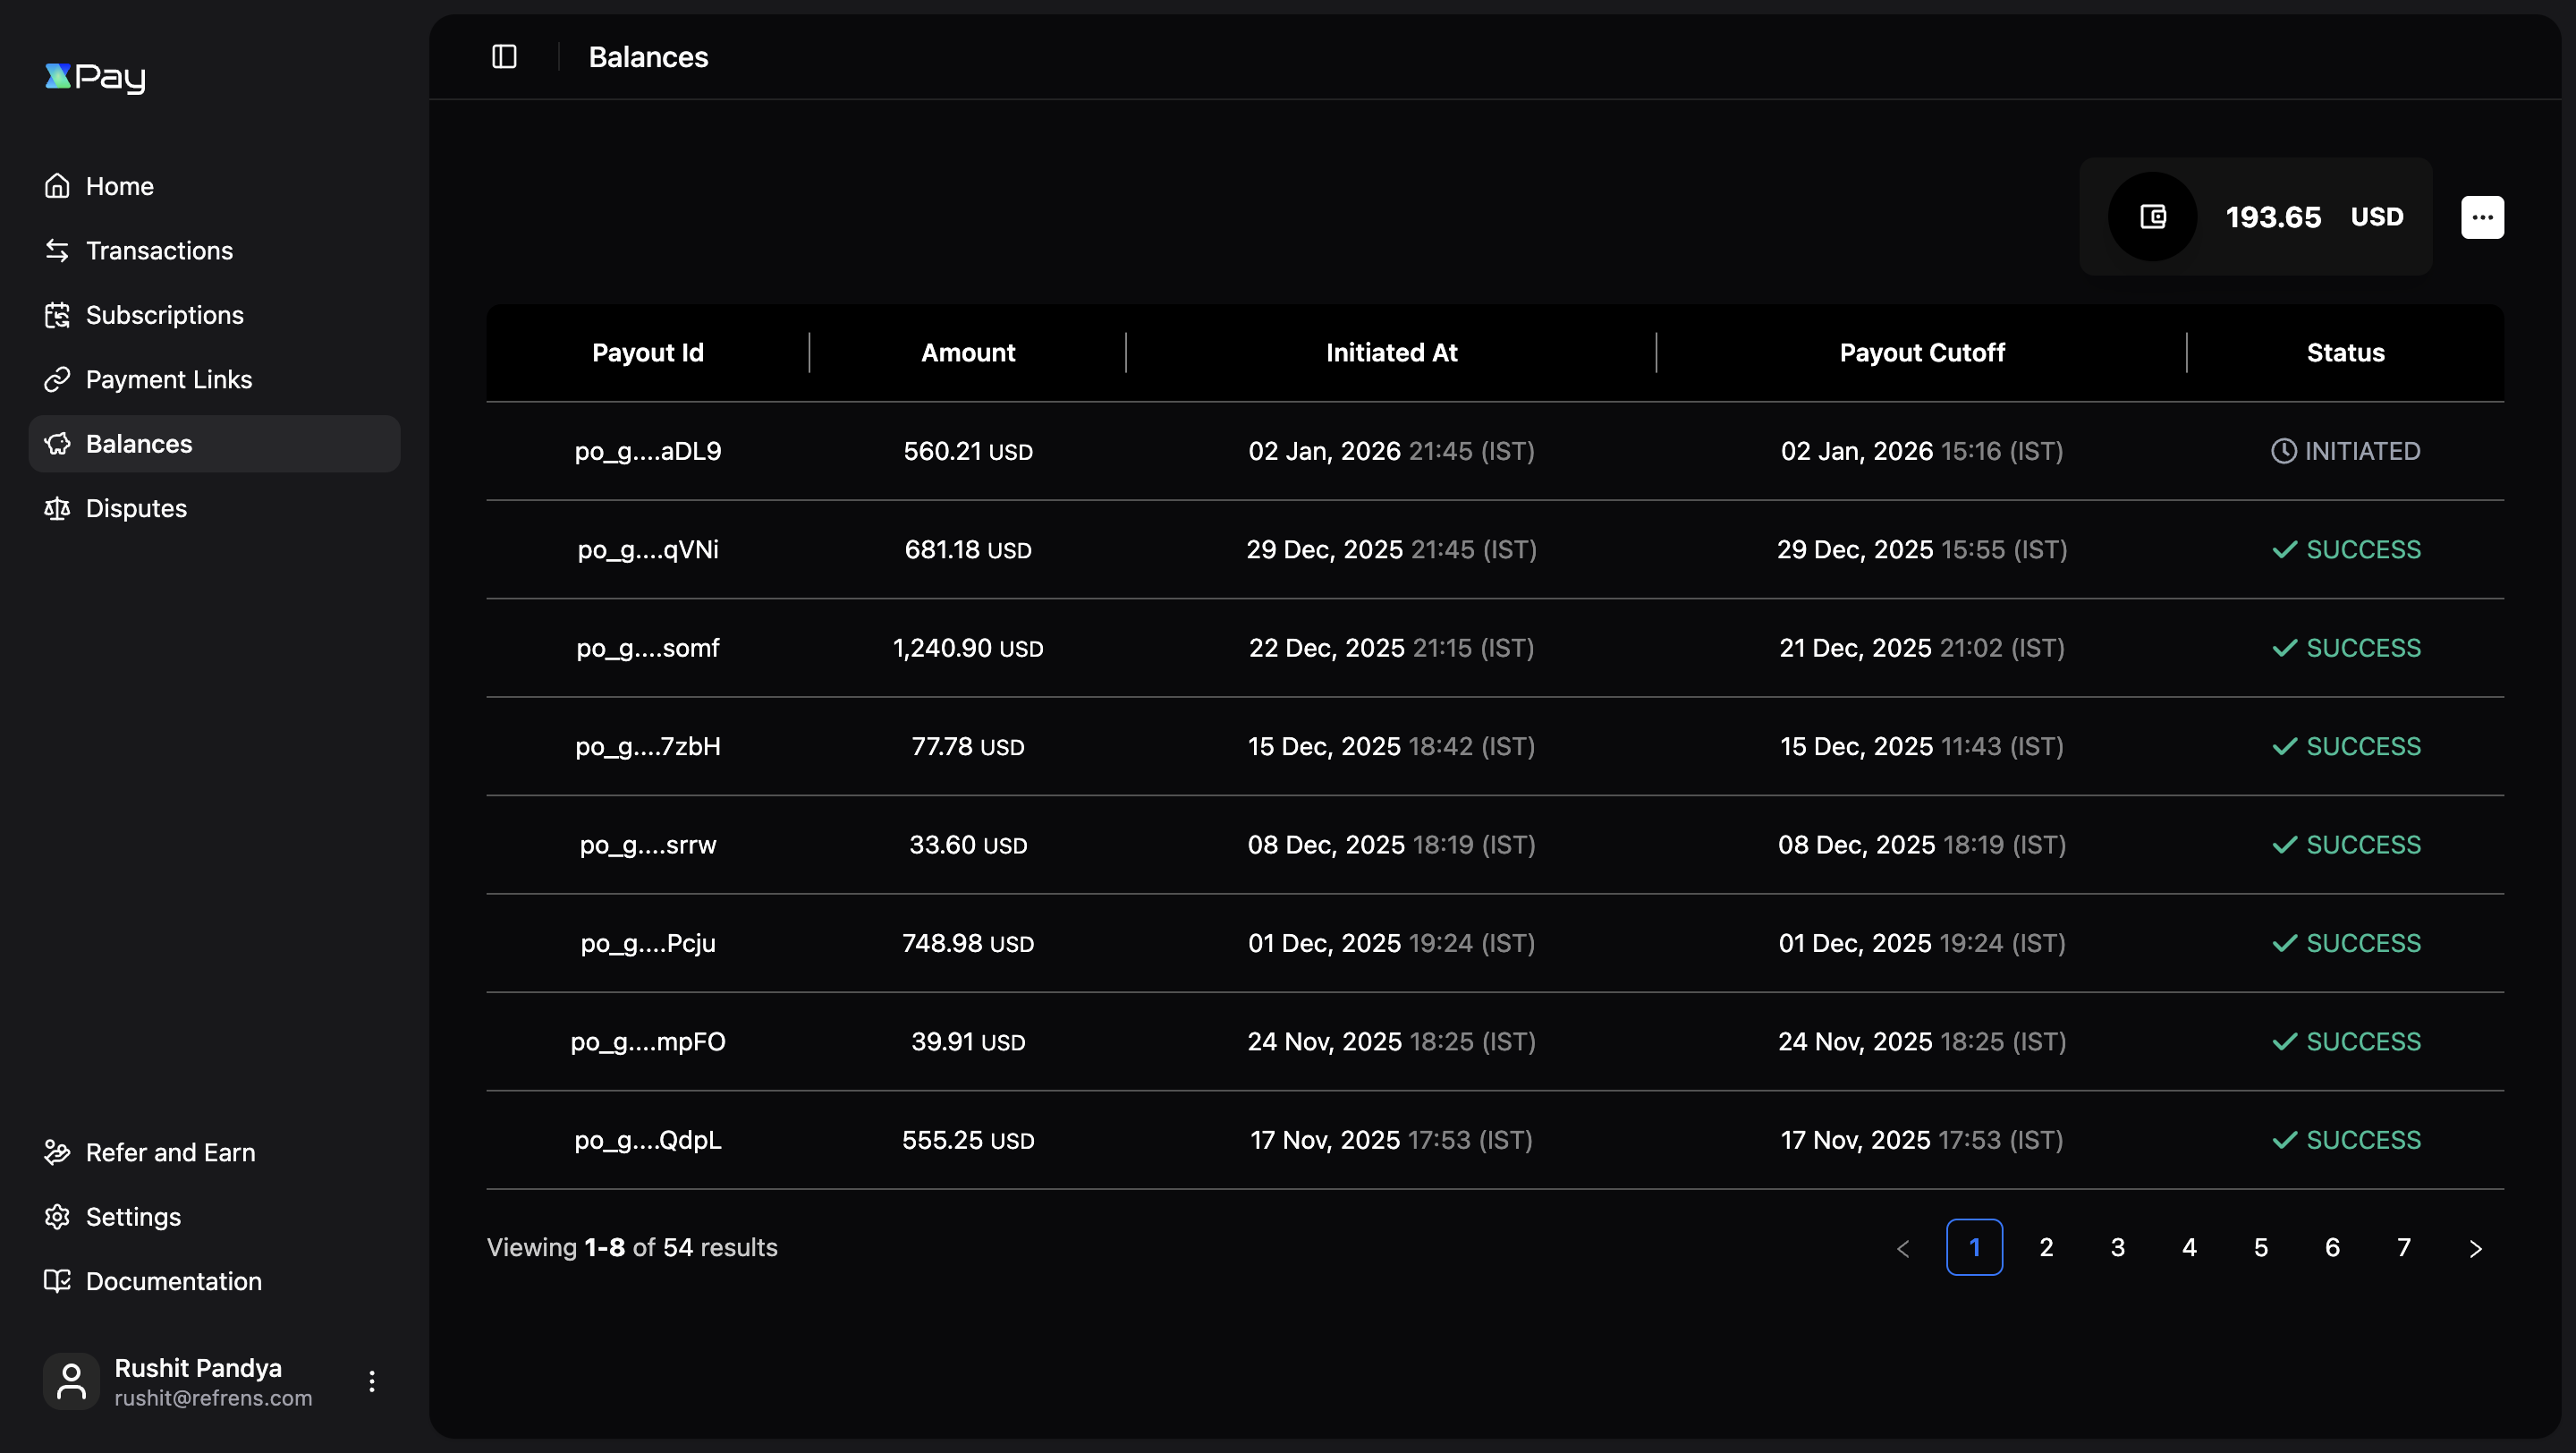Select the Payment Links icon
This screenshot has height=1453, width=2576.
coord(57,379)
